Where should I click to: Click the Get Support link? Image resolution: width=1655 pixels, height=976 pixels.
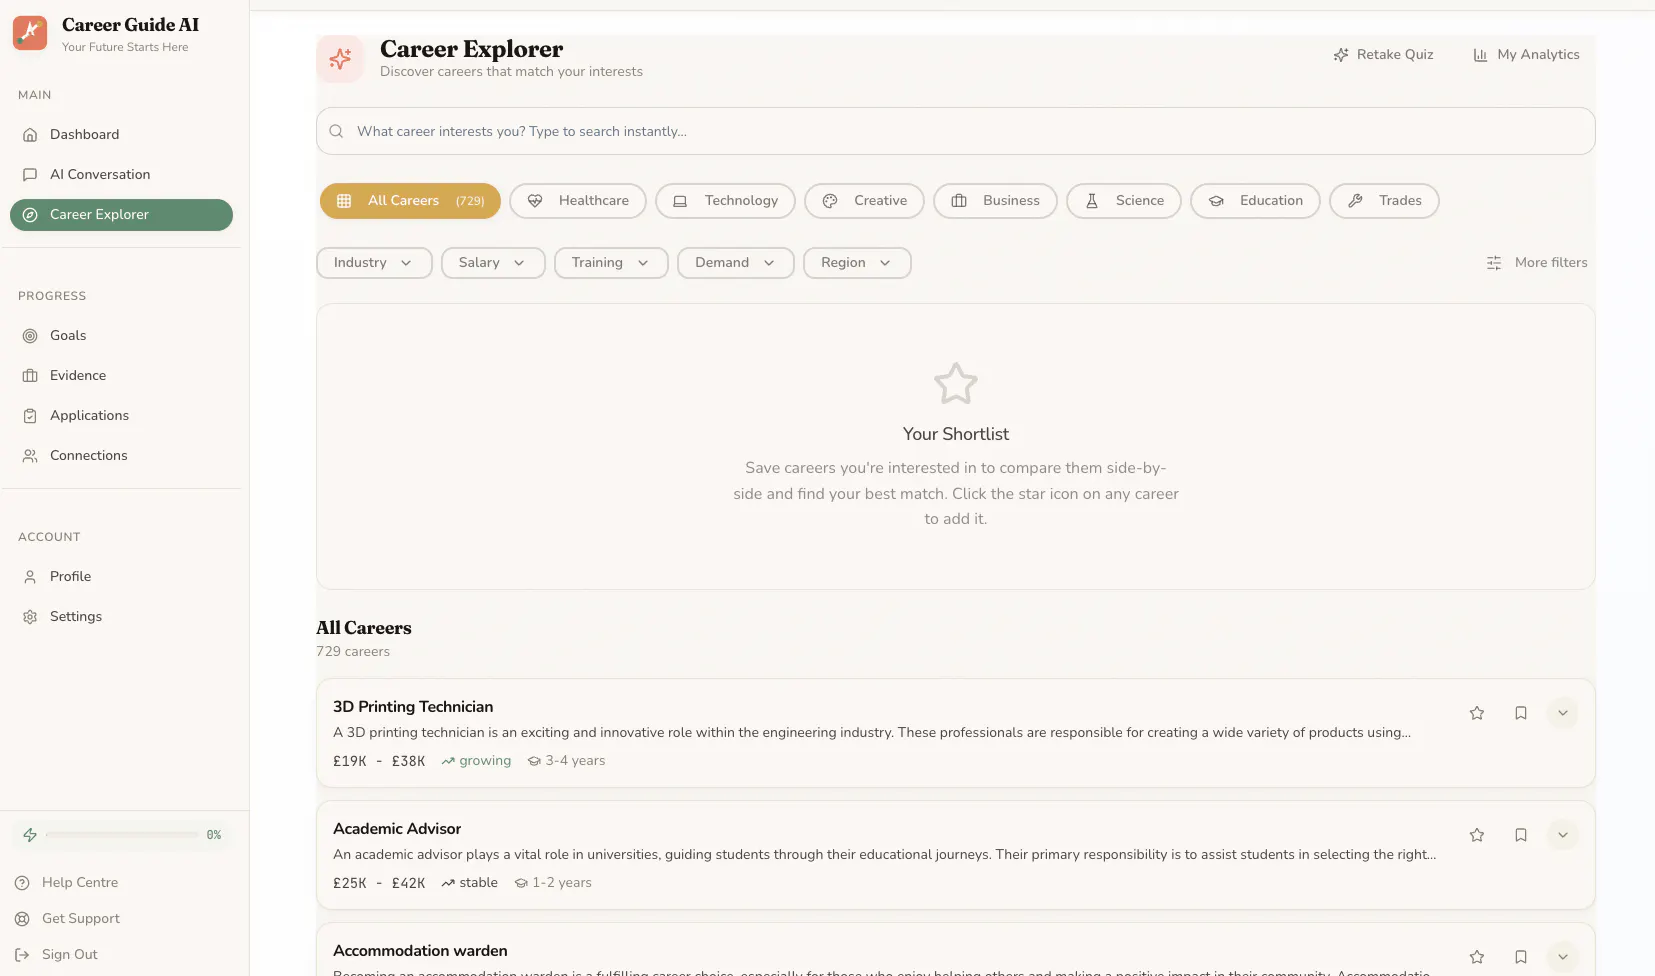[67, 919]
